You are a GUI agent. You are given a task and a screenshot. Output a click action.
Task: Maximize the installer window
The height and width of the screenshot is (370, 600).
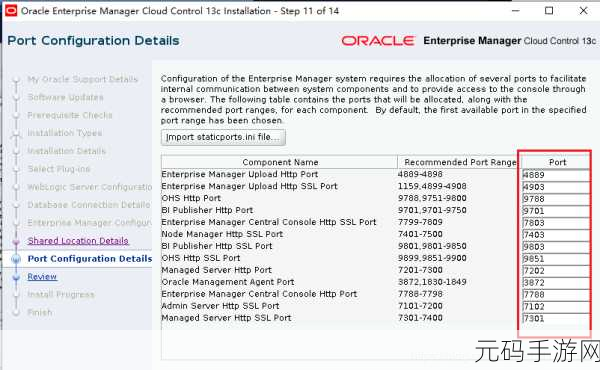click(x=549, y=11)
